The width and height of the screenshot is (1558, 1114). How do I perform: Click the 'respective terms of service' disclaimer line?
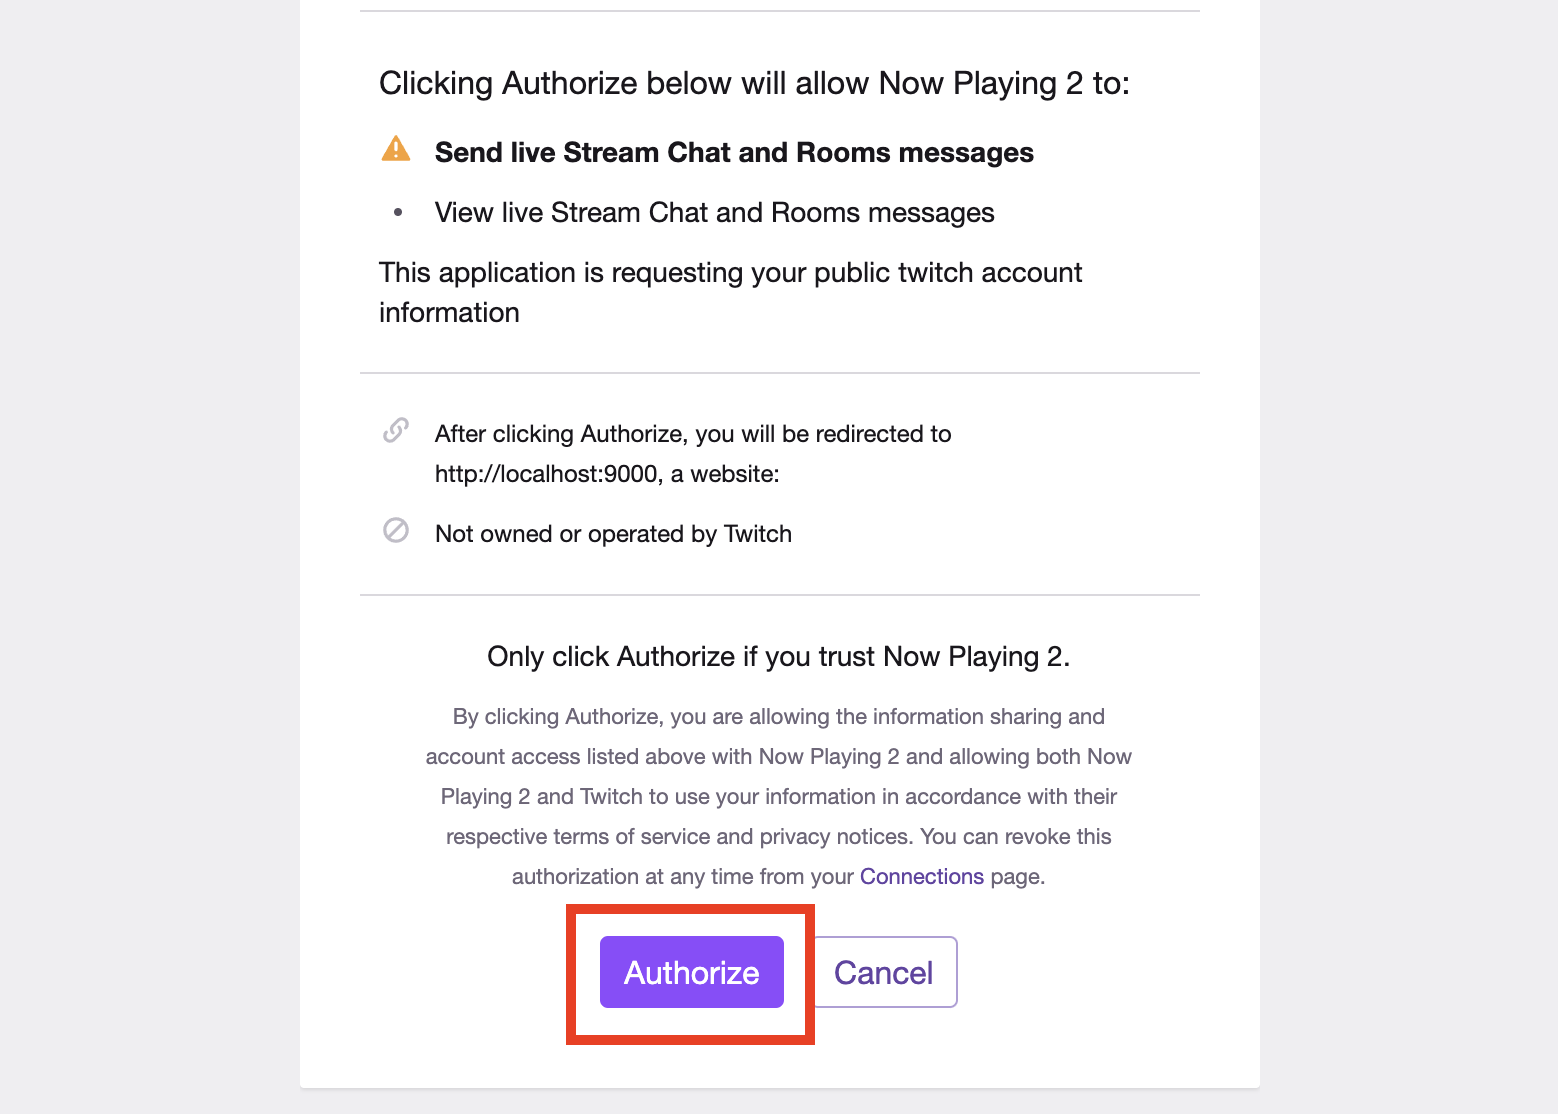[x=778, y=836]
